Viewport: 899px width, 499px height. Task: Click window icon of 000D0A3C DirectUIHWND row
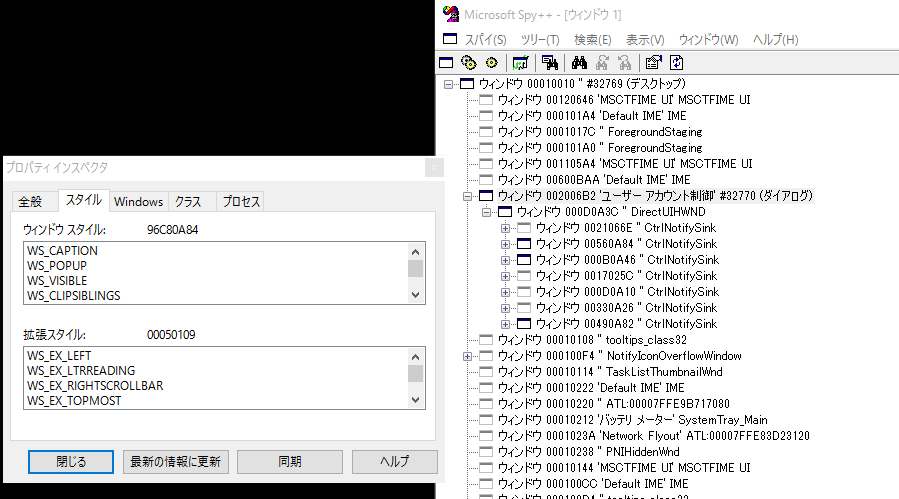pyautogui.click(x=505, y=212)
